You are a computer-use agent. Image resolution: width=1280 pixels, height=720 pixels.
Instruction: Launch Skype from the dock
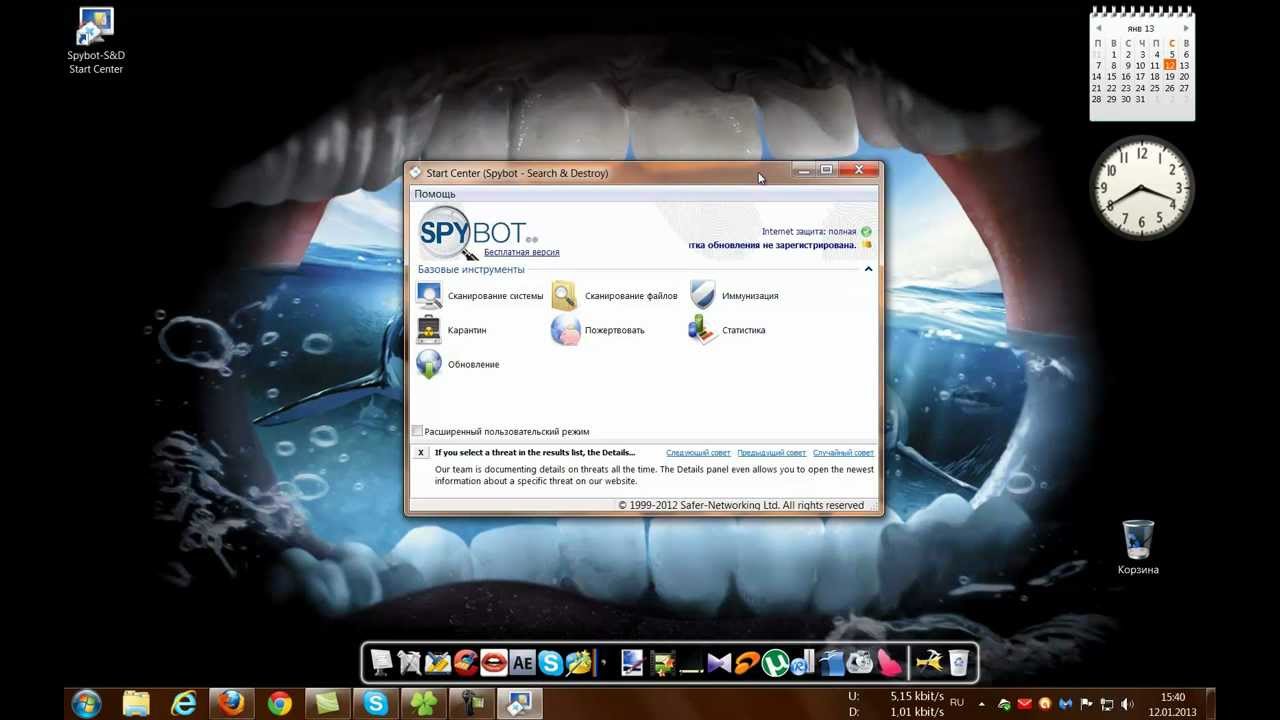(x=550, y=662)
